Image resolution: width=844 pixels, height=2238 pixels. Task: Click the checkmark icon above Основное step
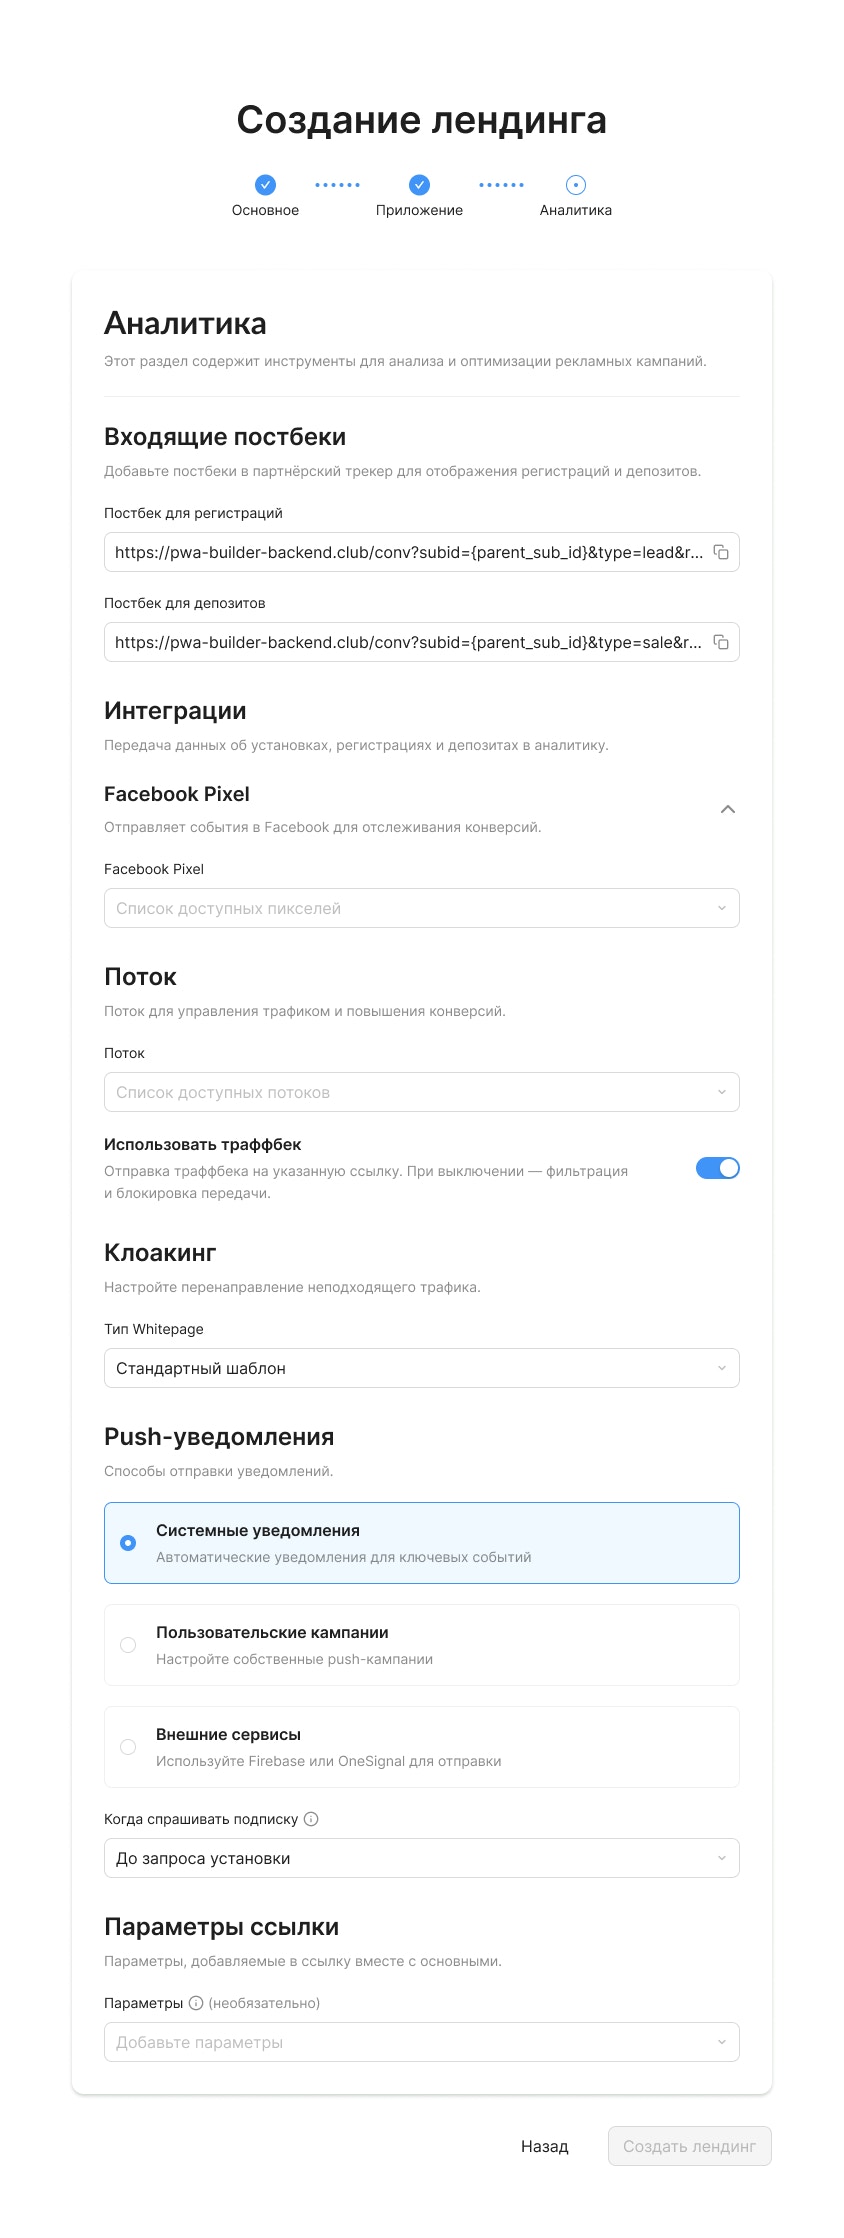(x=264, y=185)
